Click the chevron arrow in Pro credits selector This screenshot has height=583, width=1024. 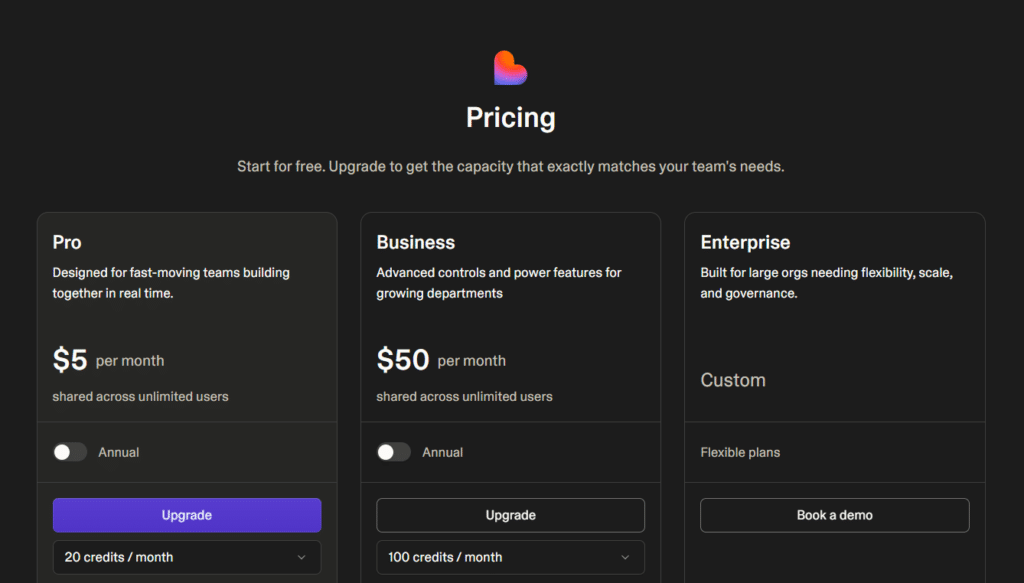tap(302, 557)
